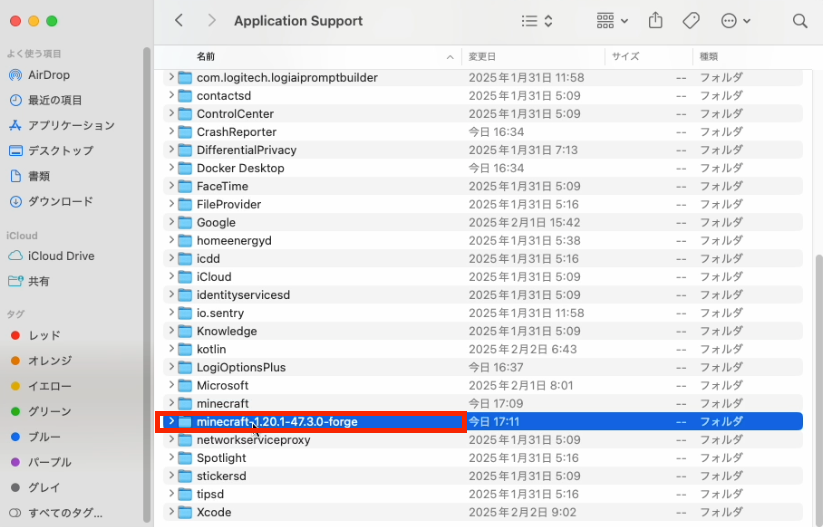Go back using the back arrow
Viewport: 823px width, 527px height.
click(179, 20)
